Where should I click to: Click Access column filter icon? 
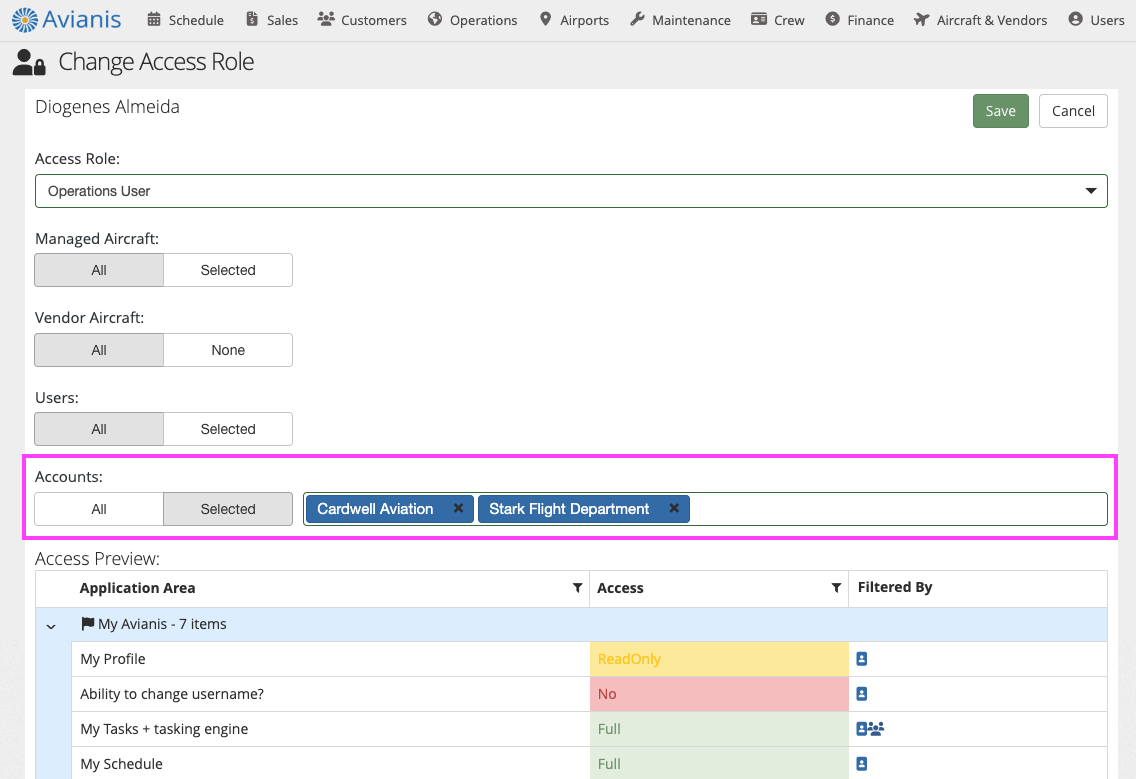click(x=836, y=588)
